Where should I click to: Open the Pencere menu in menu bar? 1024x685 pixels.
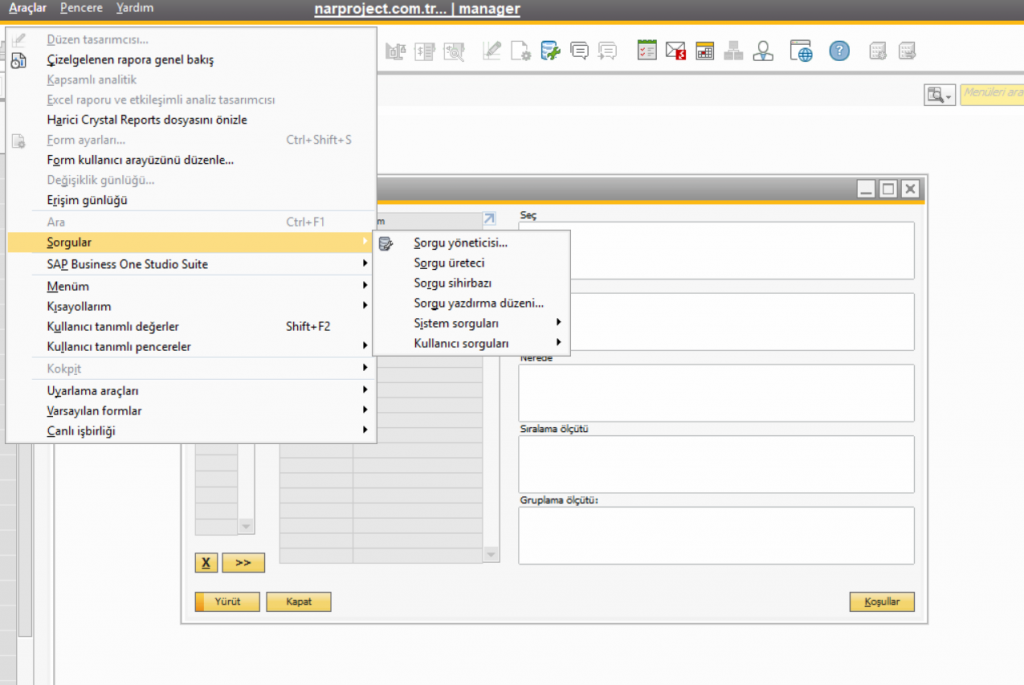point(80,8)
